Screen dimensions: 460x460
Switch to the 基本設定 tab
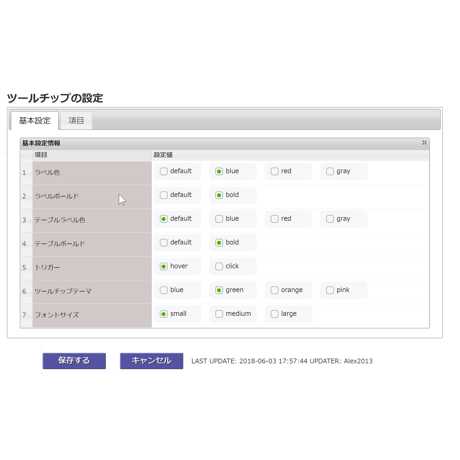tap(35, 120)
